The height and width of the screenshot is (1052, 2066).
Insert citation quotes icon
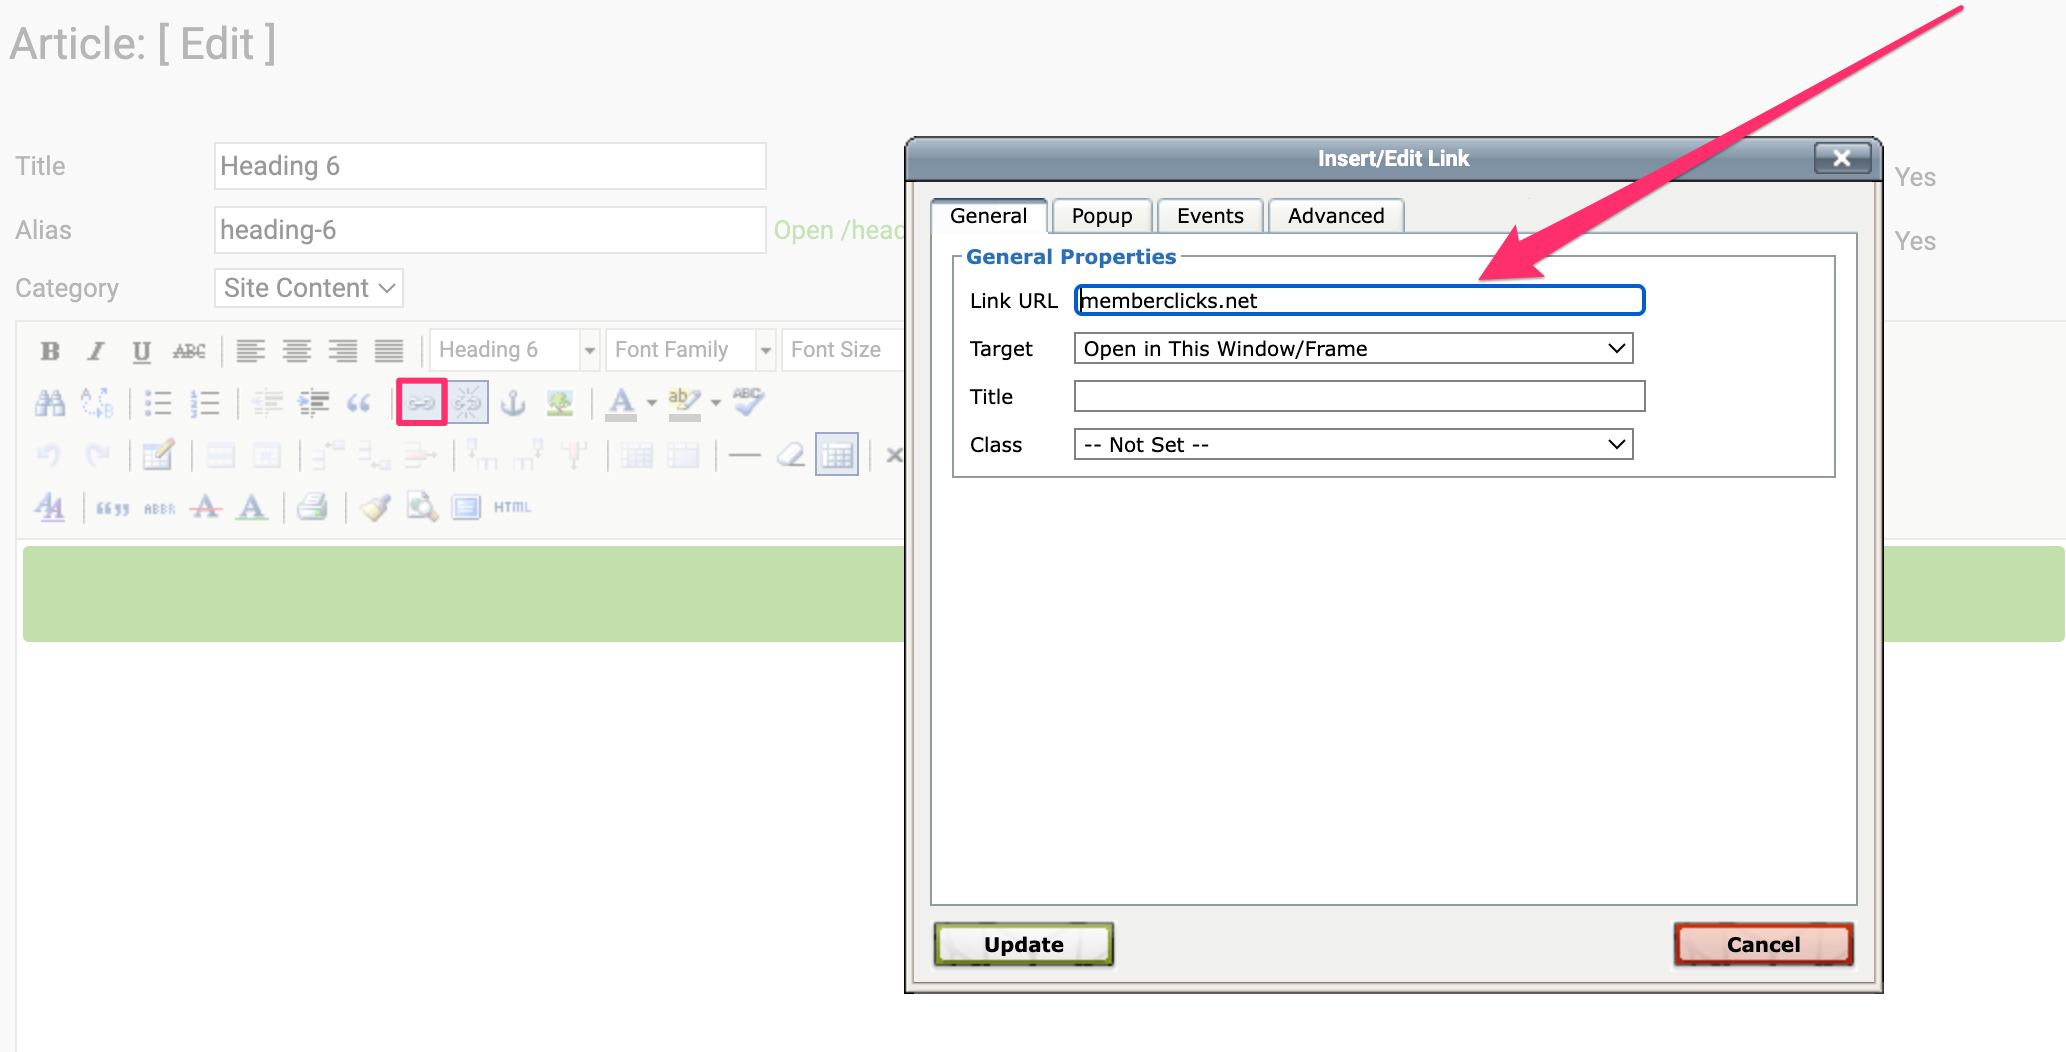pyautogui.click(x=112, y=508)
